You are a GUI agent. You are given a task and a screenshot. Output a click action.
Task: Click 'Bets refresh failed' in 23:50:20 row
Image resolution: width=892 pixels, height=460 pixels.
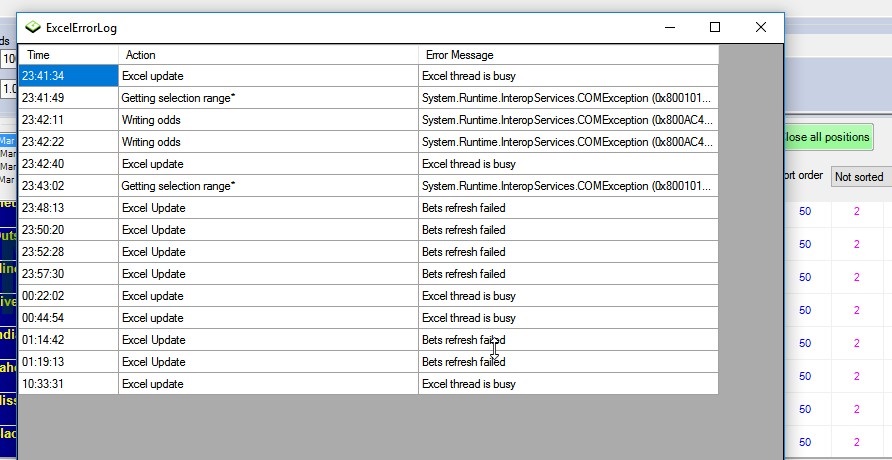tap(464, 230)
